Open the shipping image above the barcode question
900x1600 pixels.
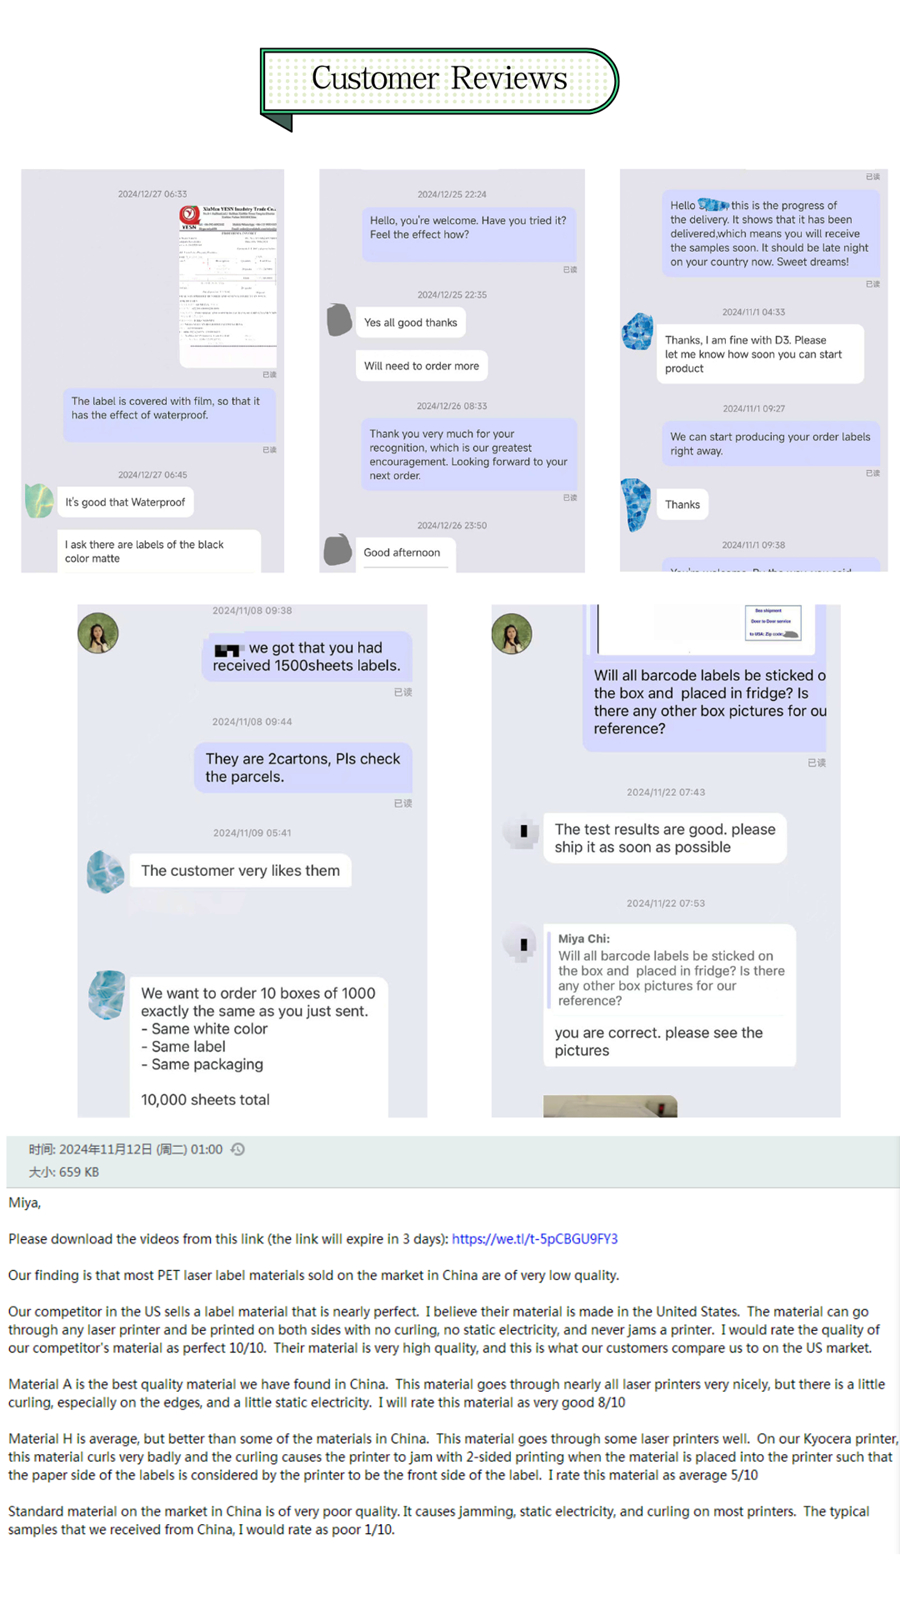tap(772, 623)
